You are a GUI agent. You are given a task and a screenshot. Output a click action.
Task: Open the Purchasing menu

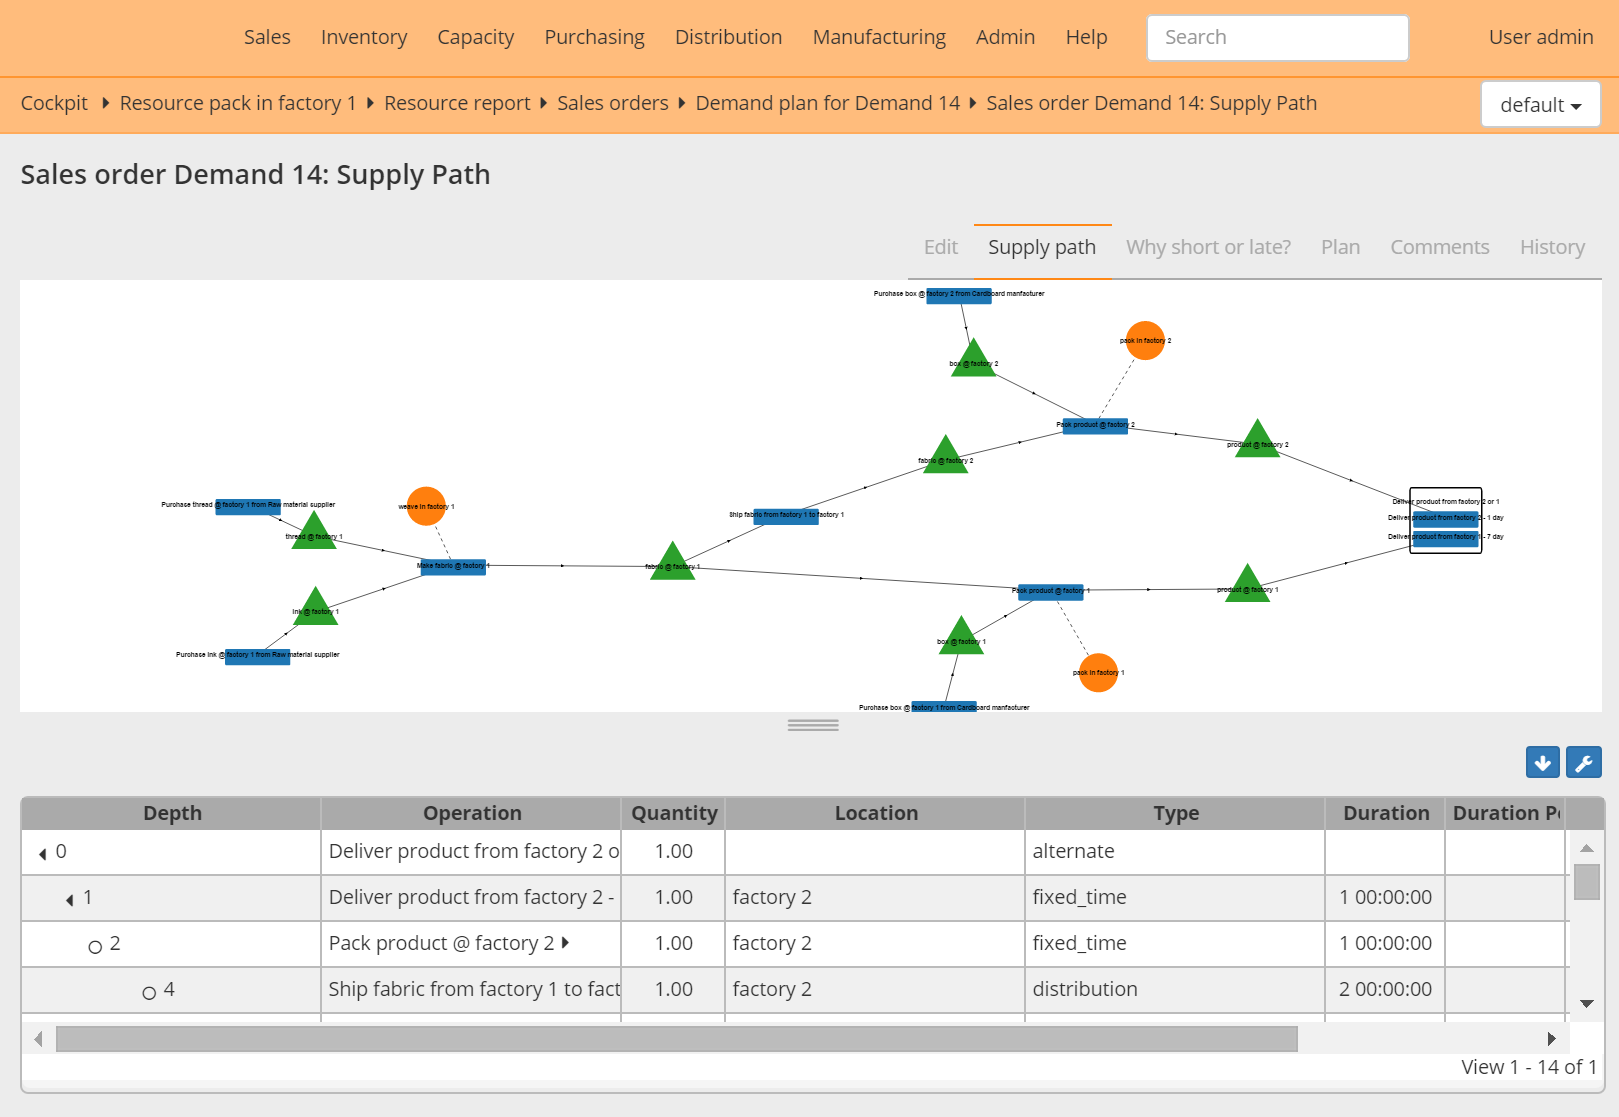[594, 37]
